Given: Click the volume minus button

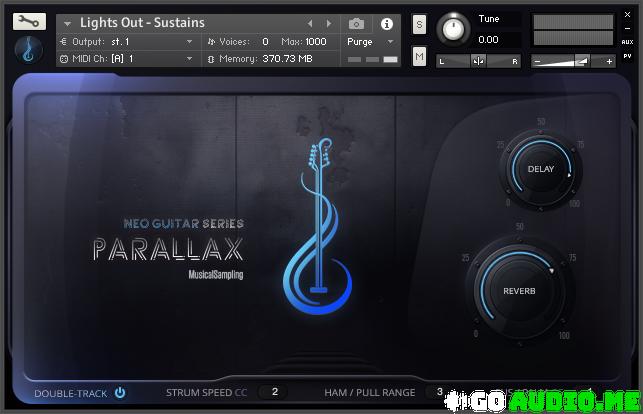Looking at the screenshot, I should click(538, 61).
